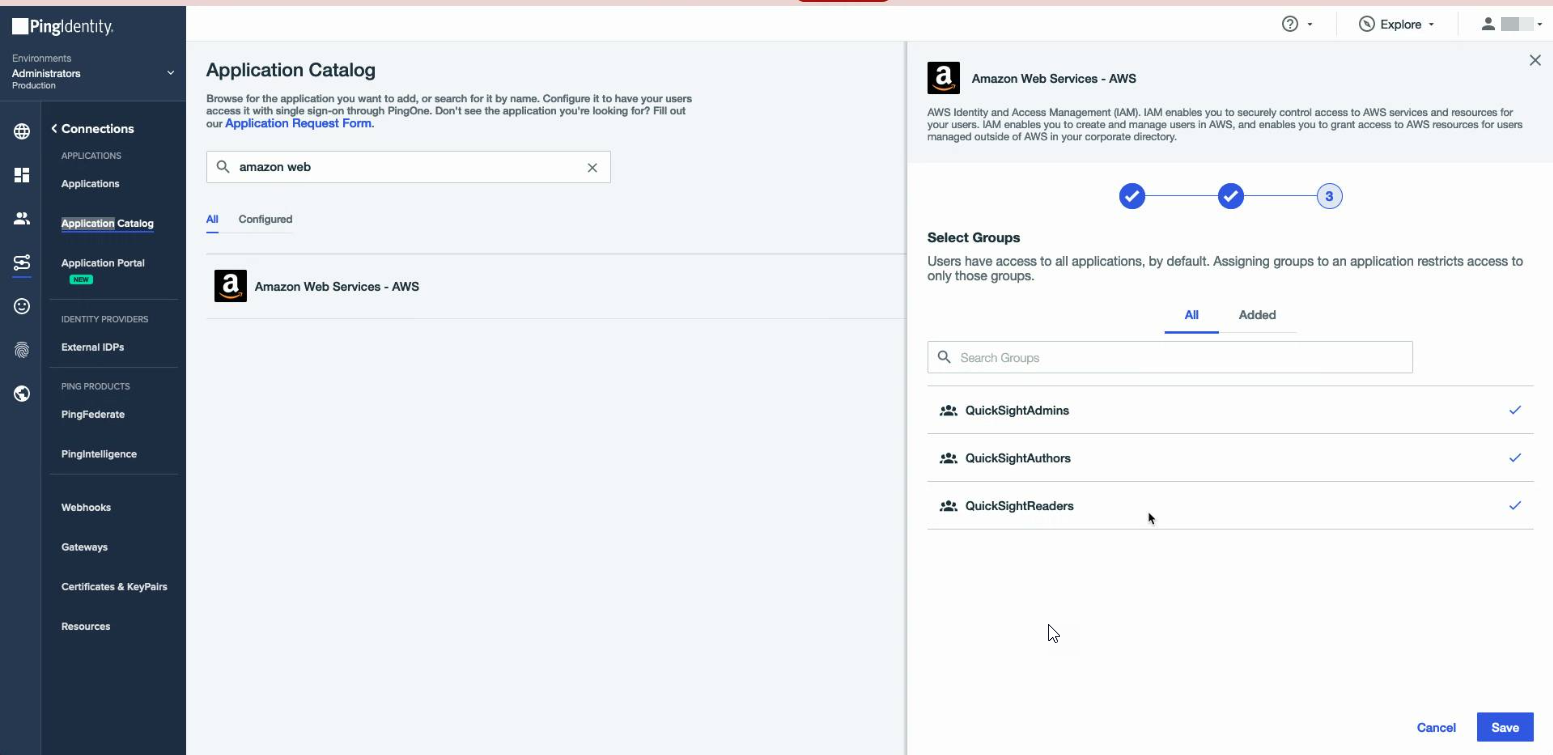Click the bottom globe icon in the rail

tap(21, 394)
